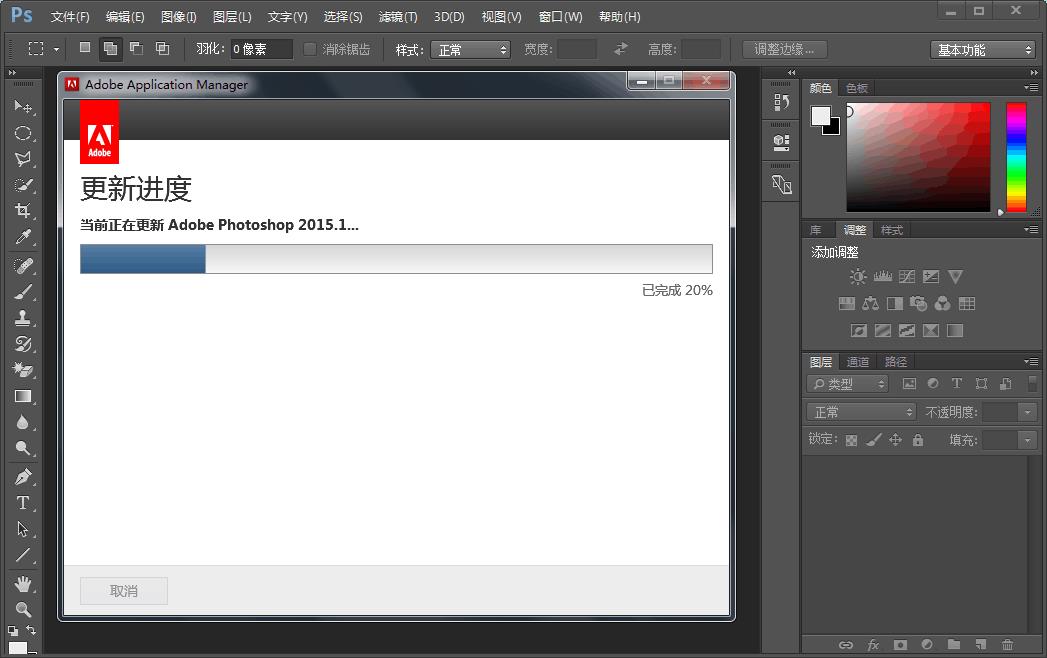
Task: Open the layer filter 类型 dropdown
Action: (847, 383)
